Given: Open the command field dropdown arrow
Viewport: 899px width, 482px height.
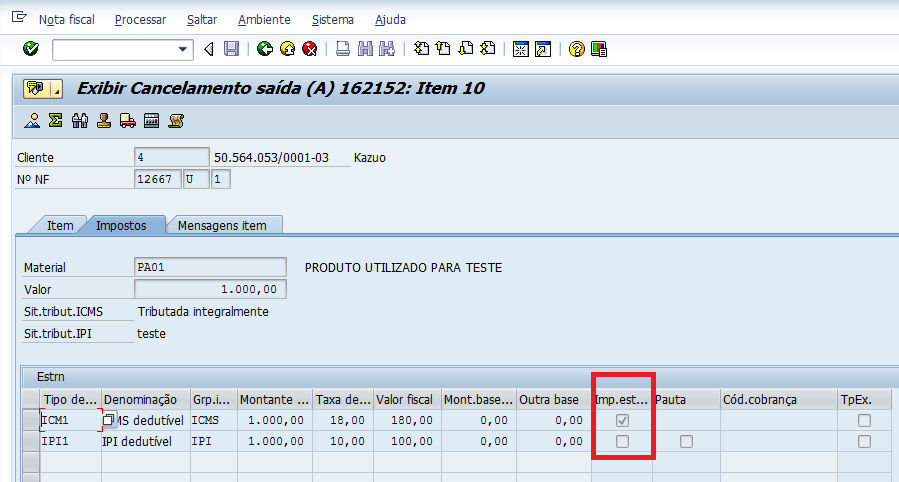Looking at the screenshot, I should coord(183,49).
